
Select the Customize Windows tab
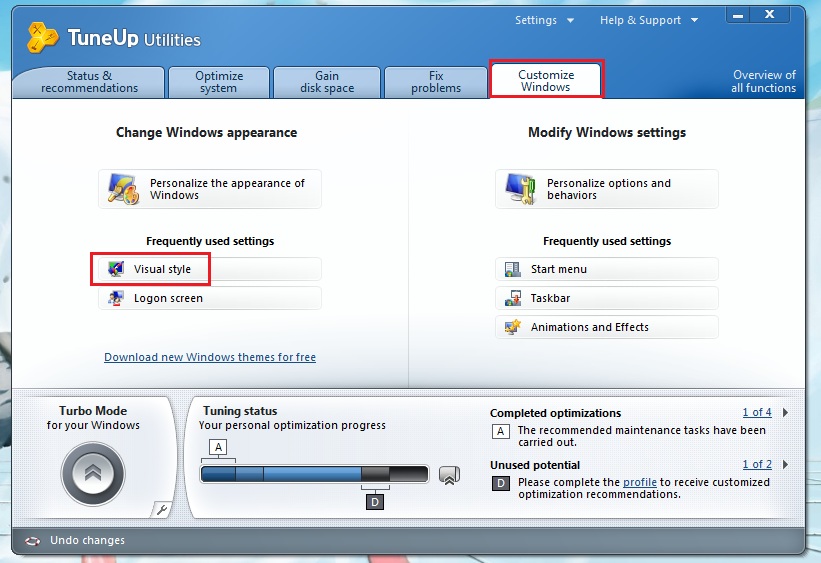tap(546, 81)
